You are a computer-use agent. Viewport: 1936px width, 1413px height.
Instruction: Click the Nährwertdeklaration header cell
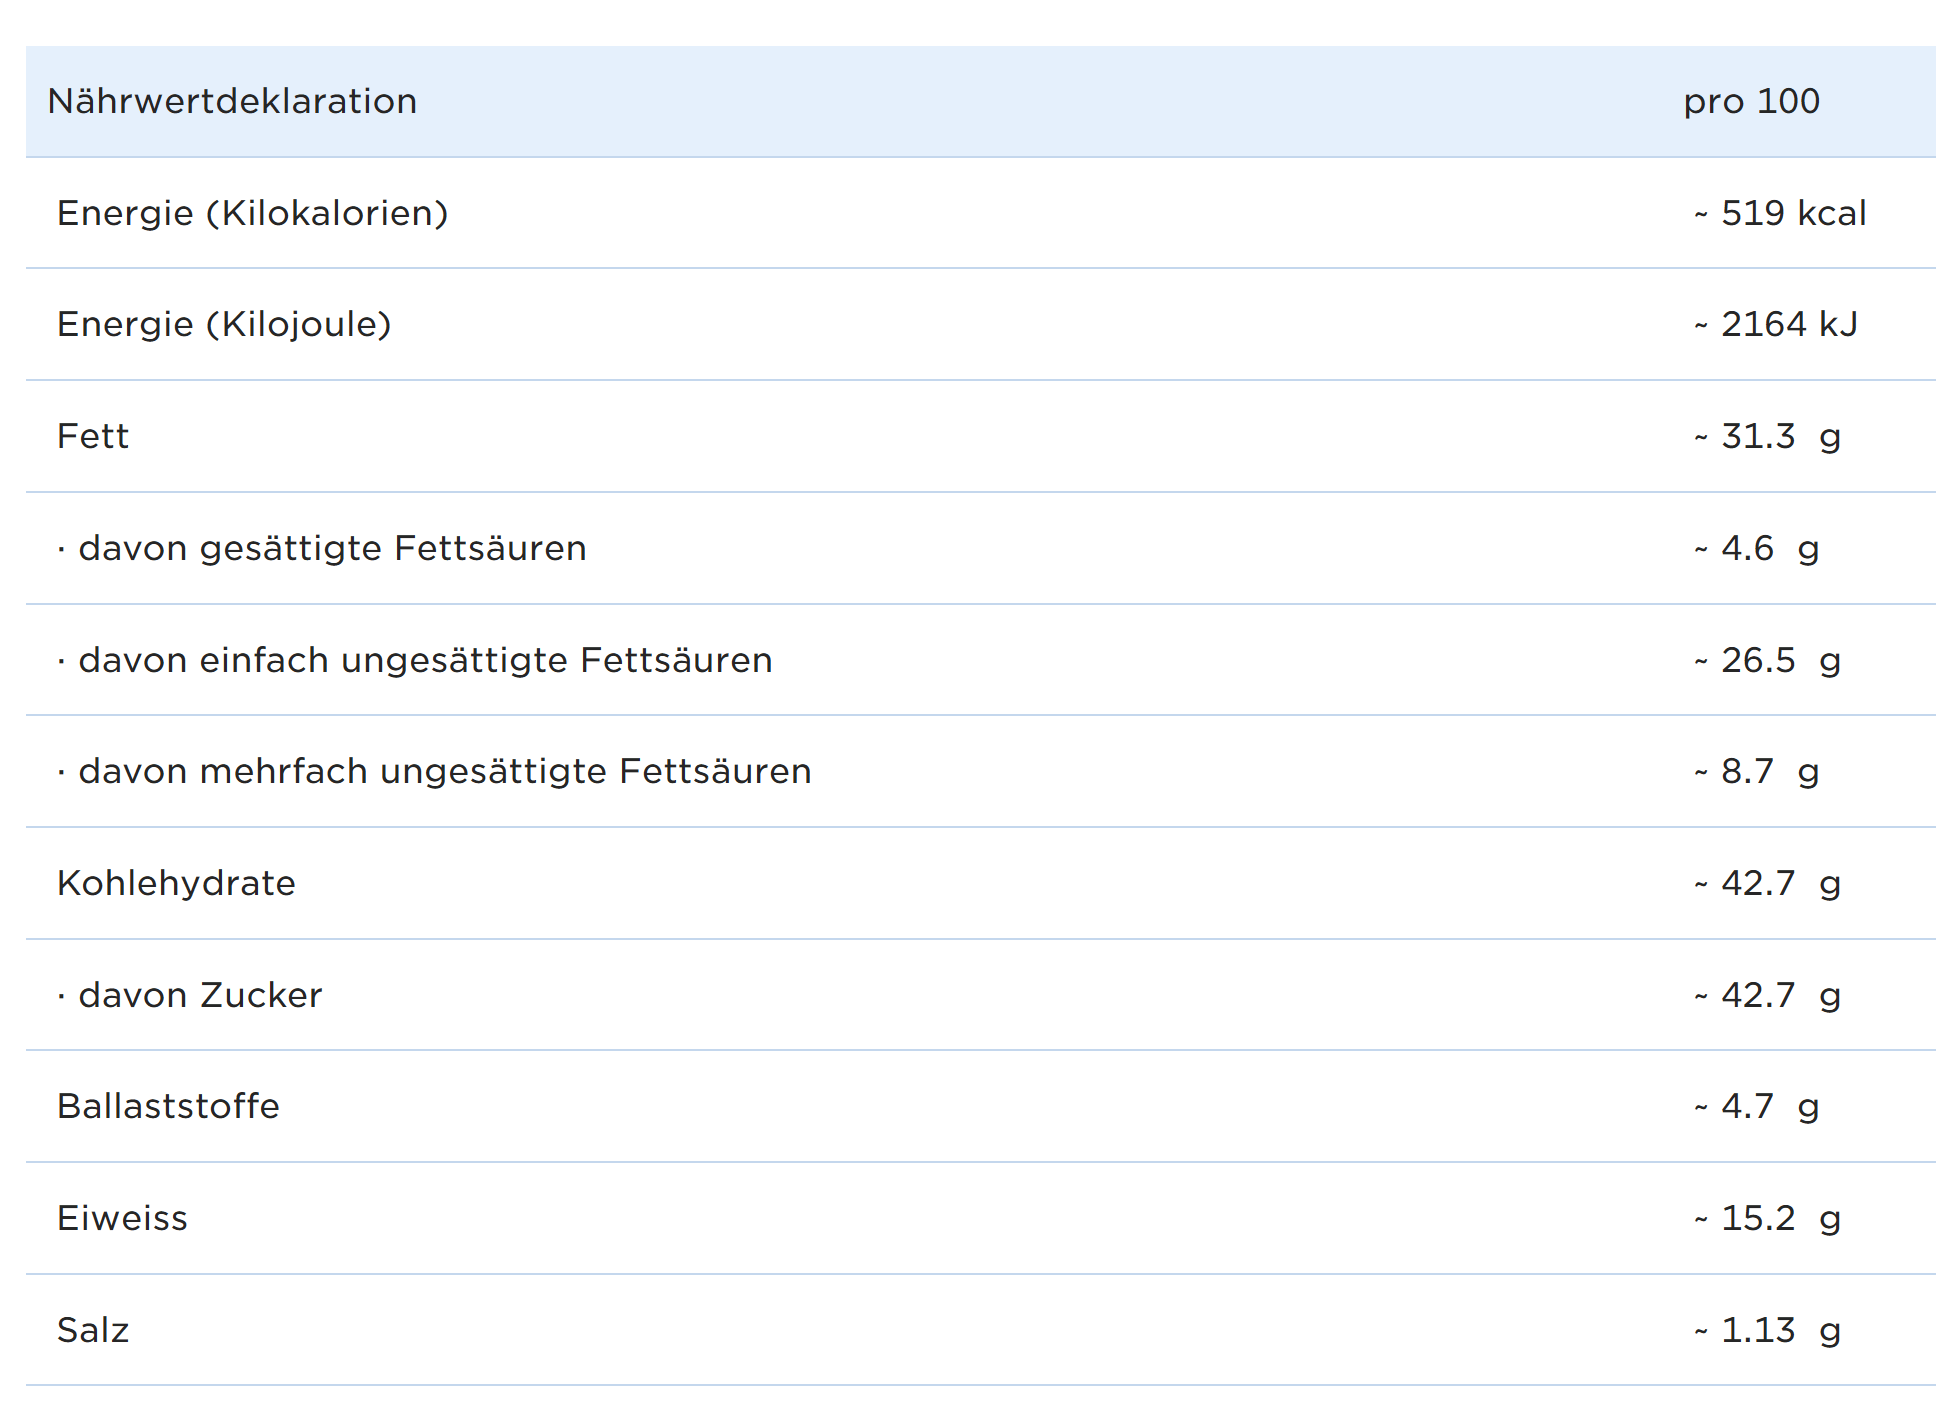[232, 101]
